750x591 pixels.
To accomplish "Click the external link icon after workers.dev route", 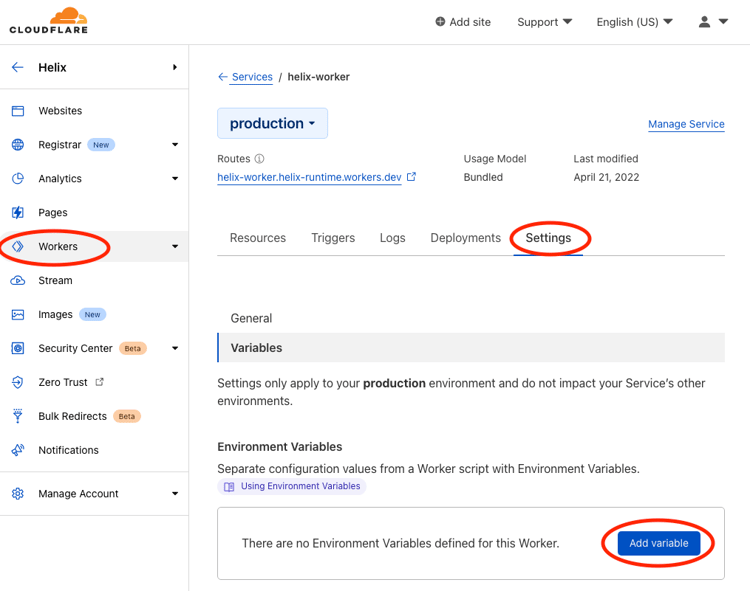I will coord(411,176).
